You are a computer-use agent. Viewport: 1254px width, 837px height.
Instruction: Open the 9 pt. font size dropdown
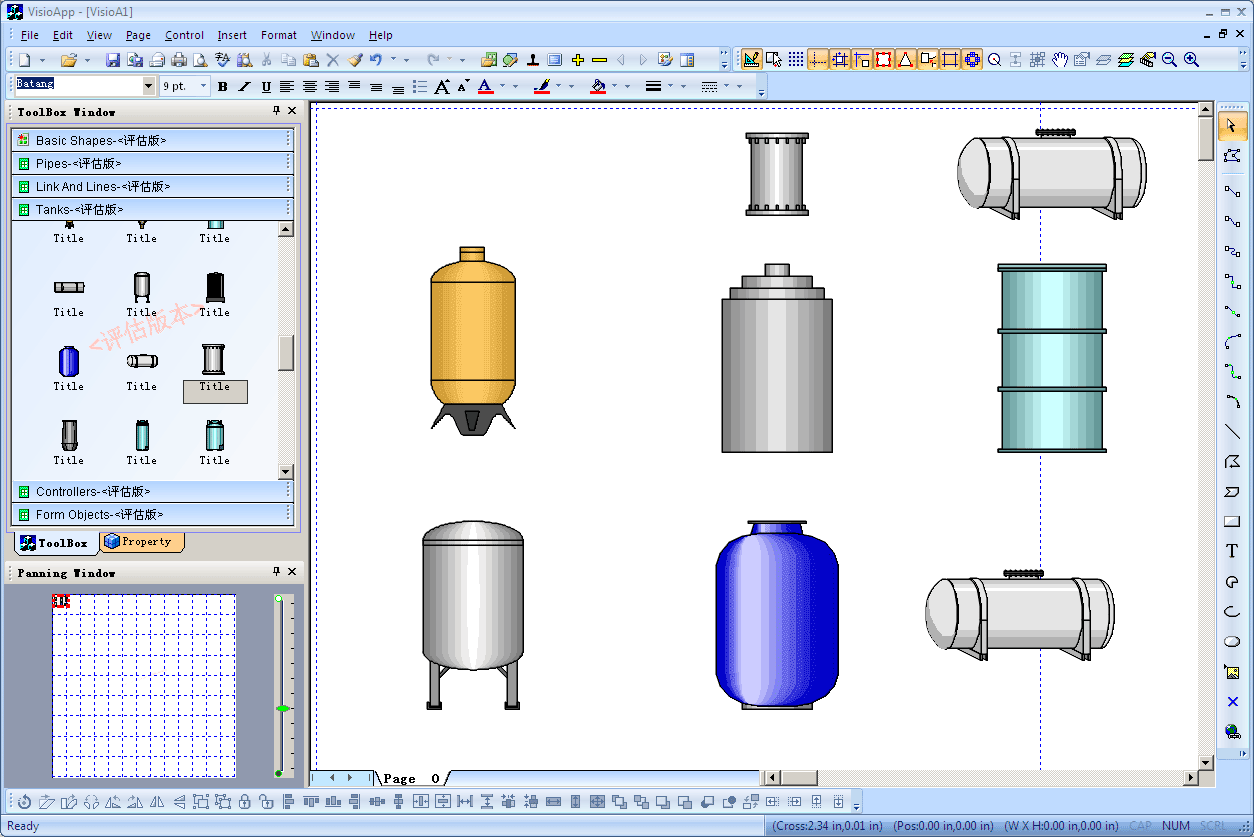click(204, 87)
